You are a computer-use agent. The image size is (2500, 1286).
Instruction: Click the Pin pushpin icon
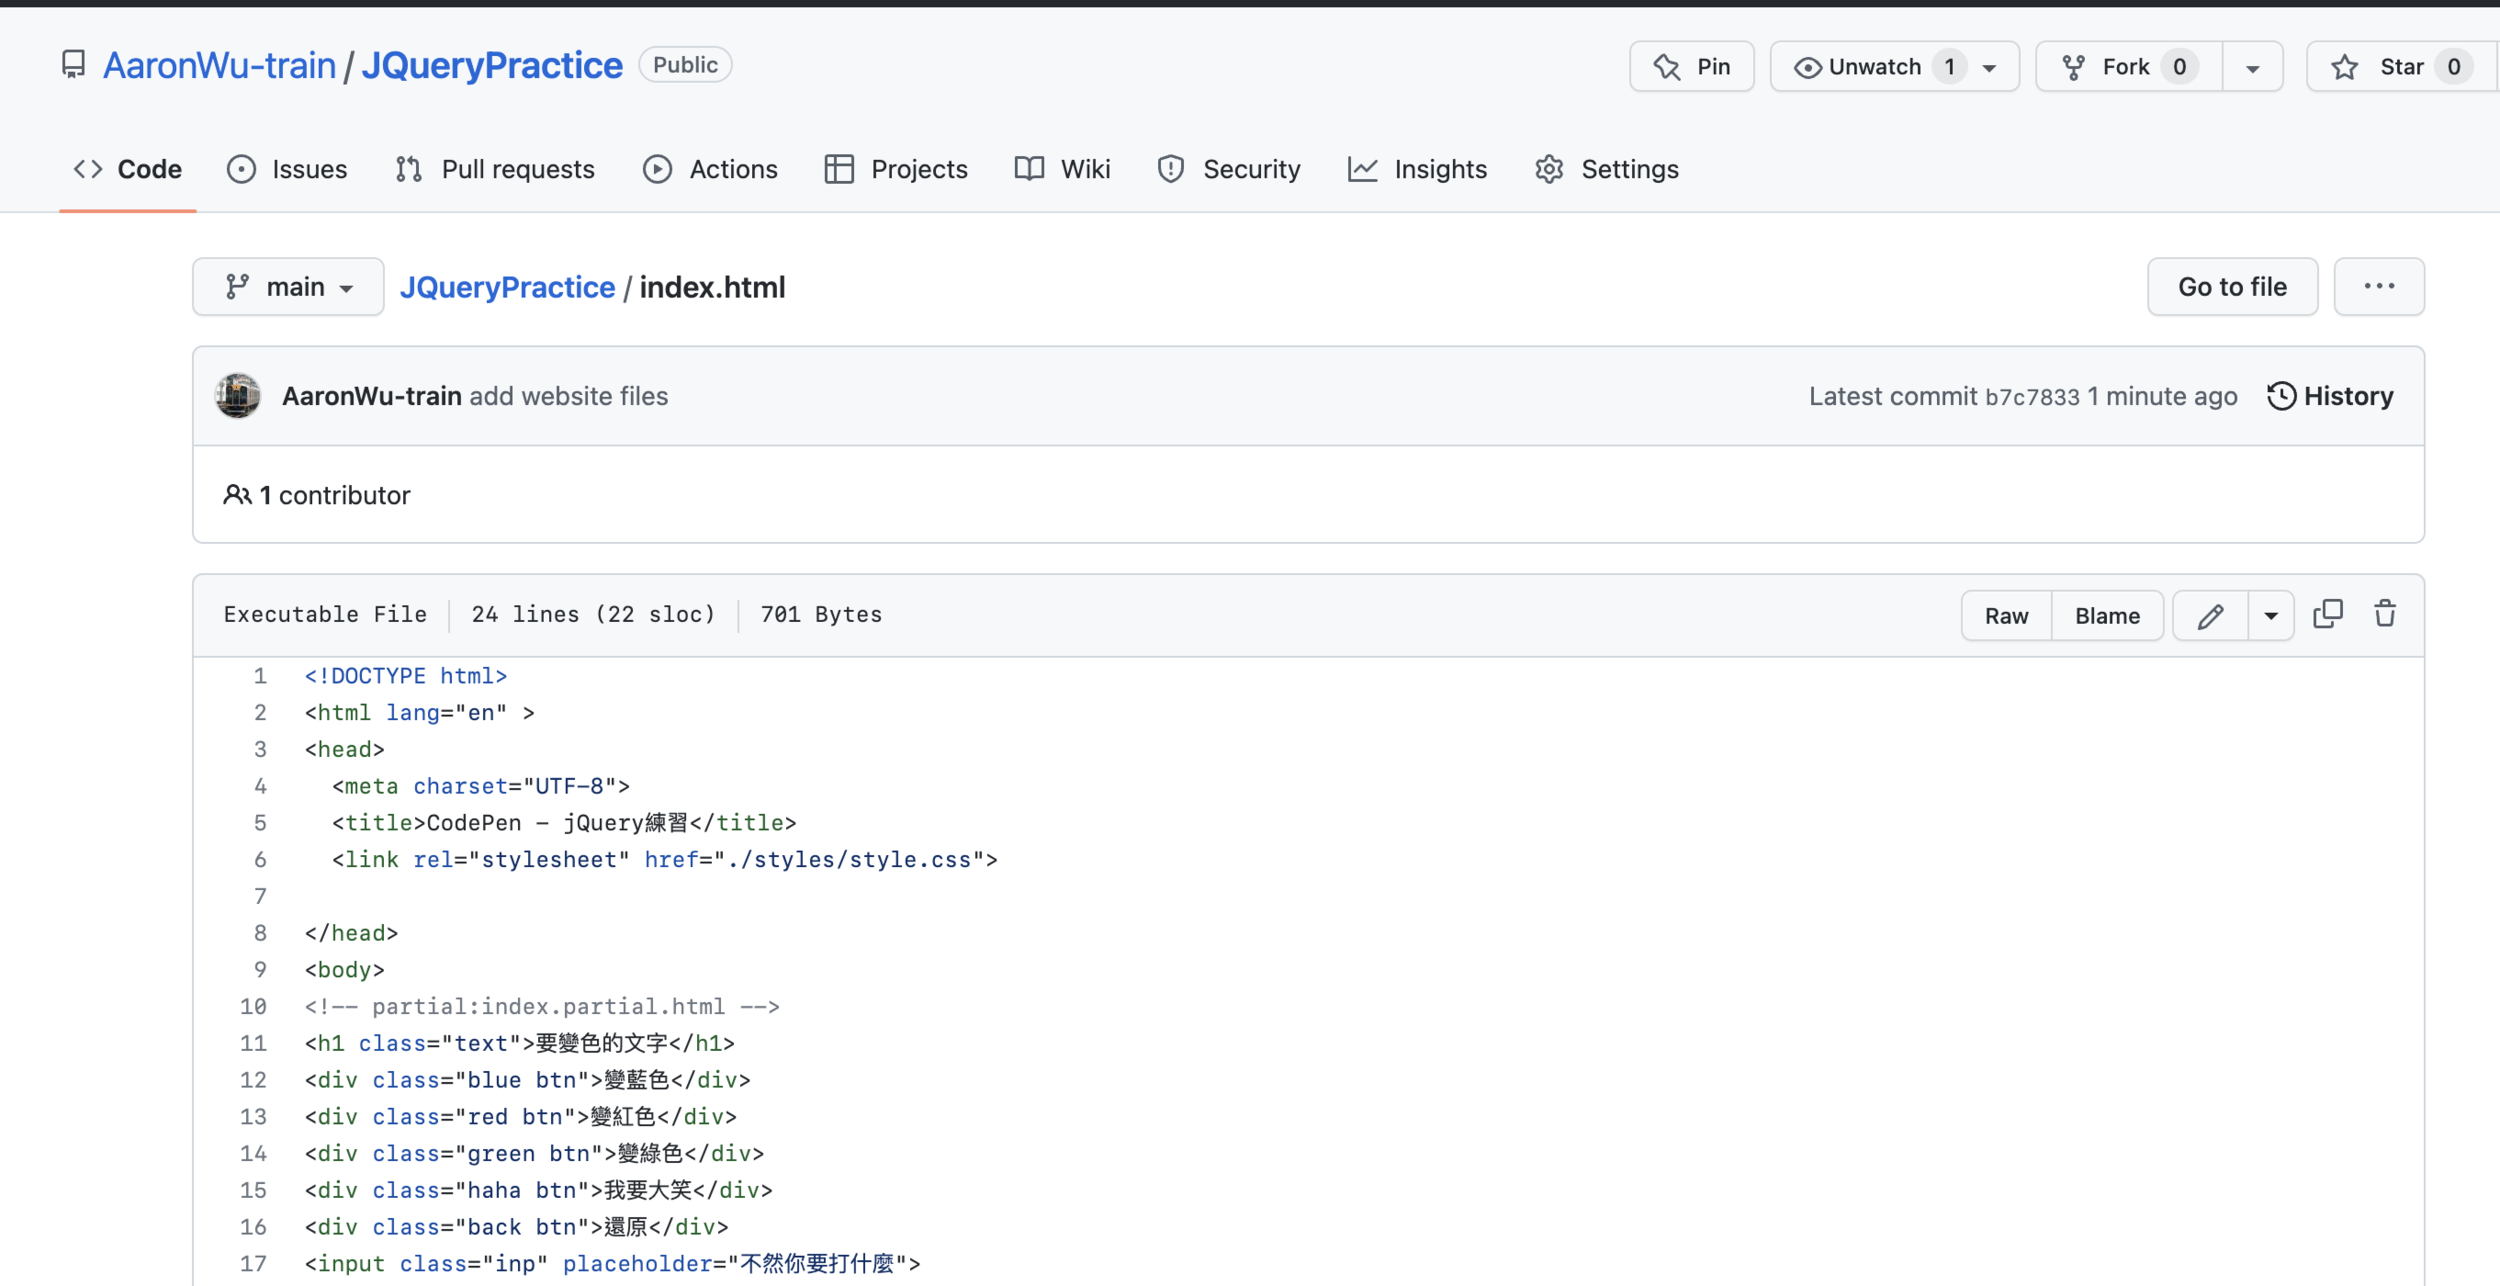[1667, 67]
